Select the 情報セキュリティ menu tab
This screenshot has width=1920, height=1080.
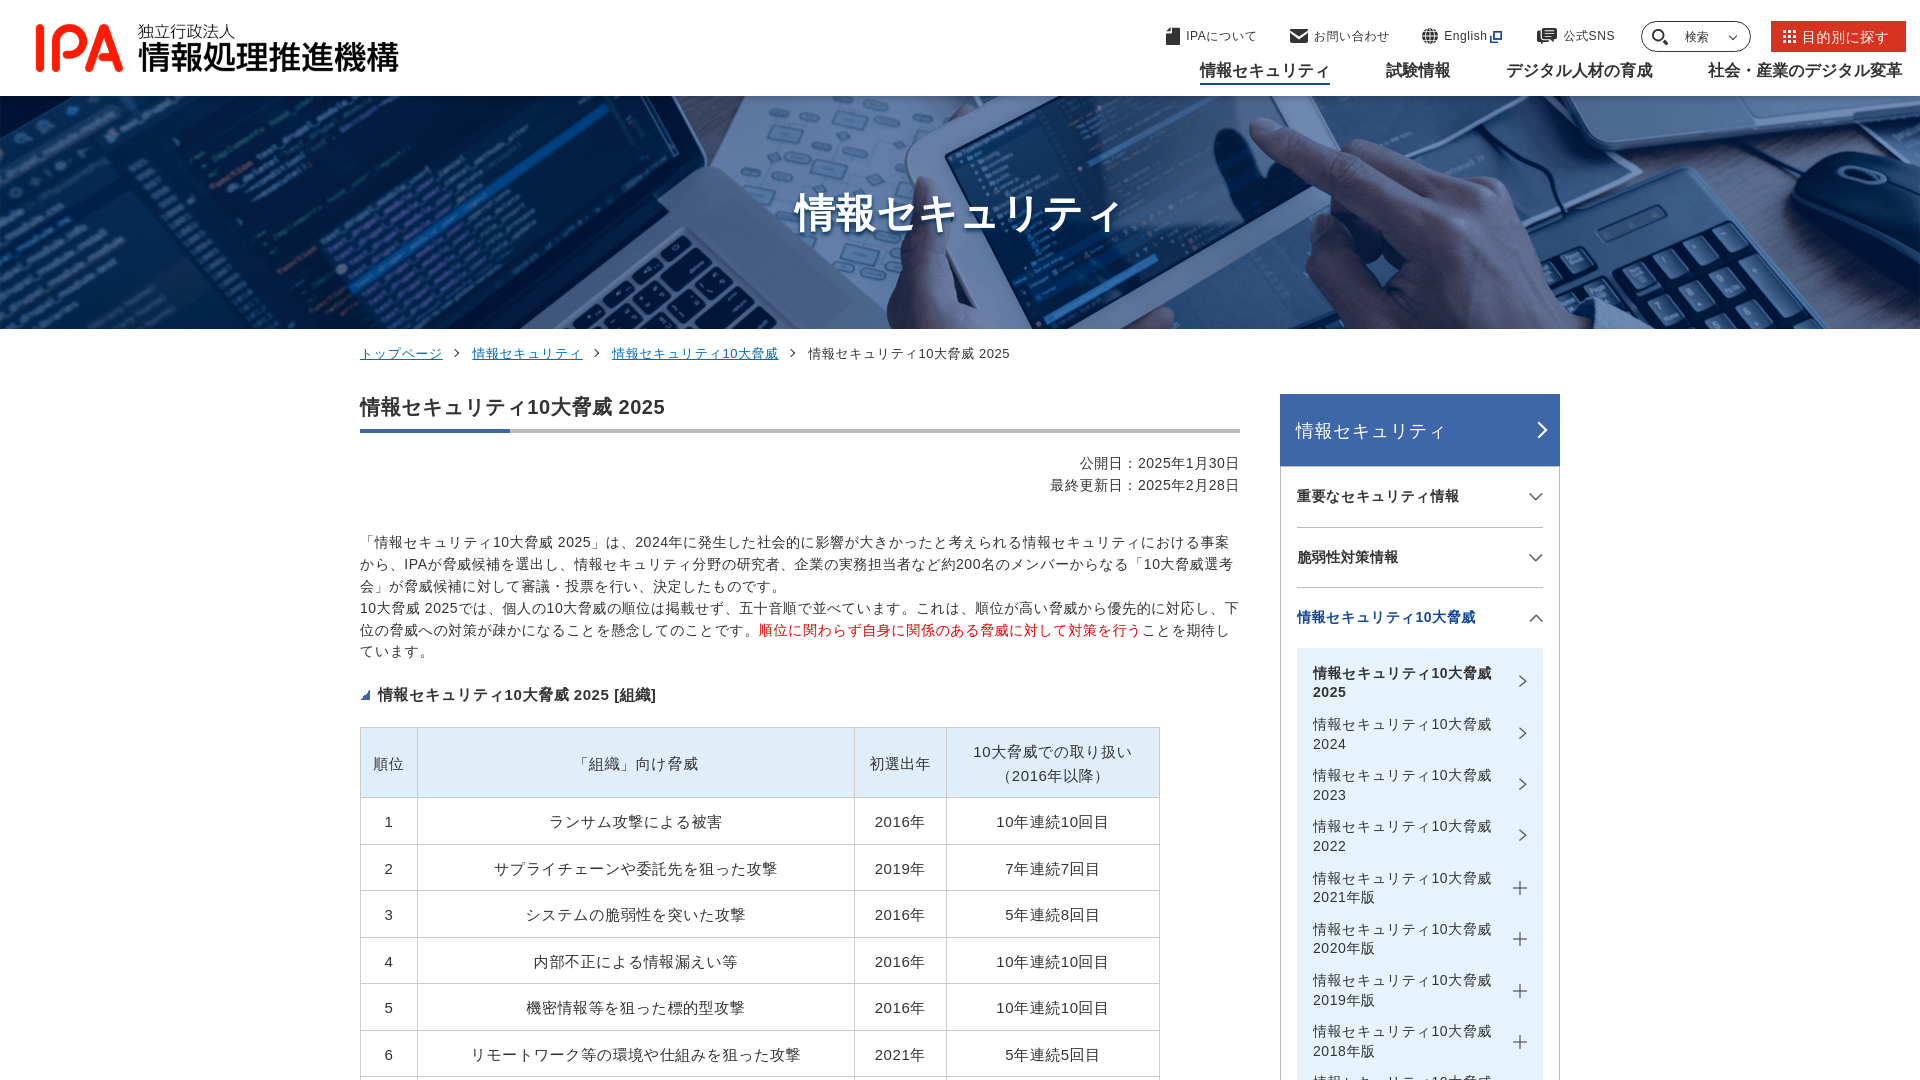click(x=1263, y=70)
